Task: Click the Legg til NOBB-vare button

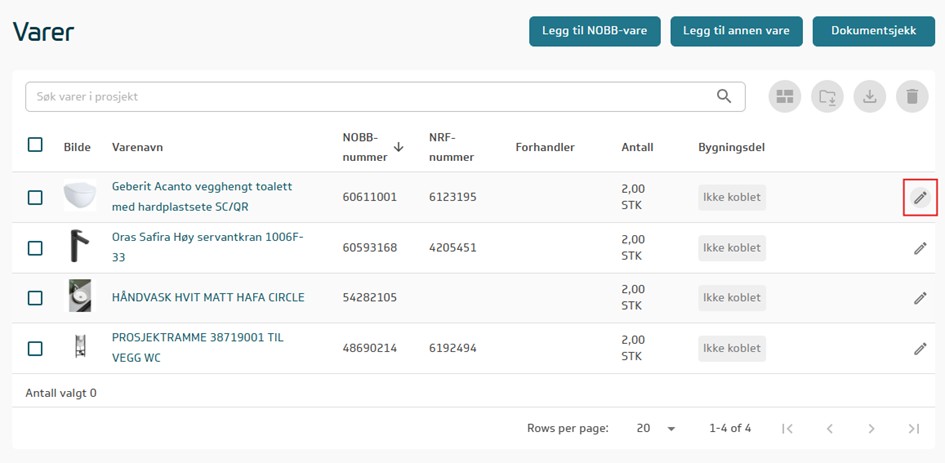Action: coord(595,31)
